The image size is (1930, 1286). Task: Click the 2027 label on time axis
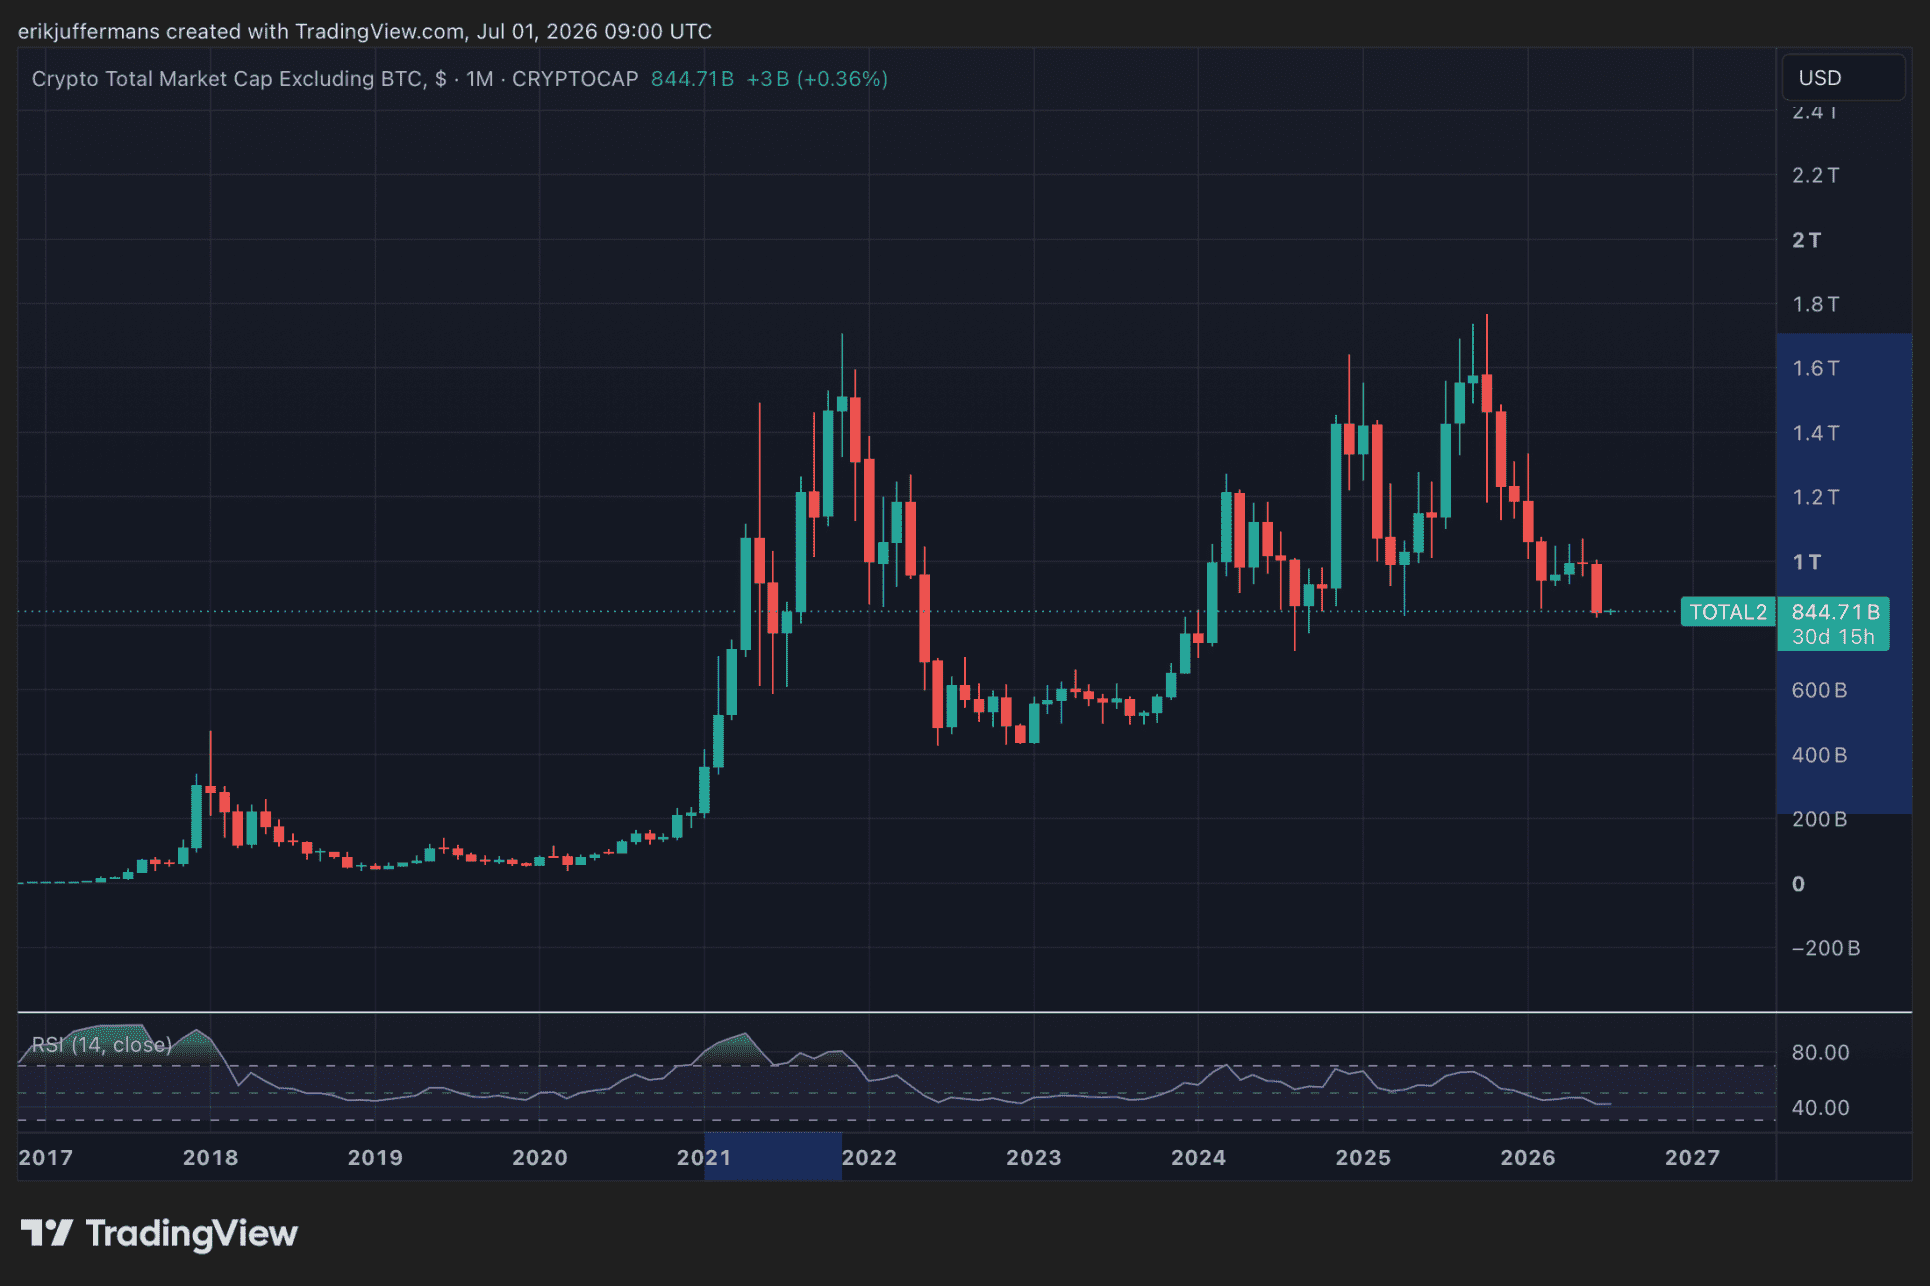(x=1692, y=1158)
